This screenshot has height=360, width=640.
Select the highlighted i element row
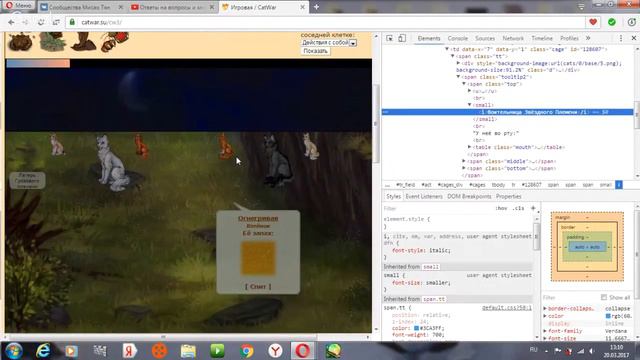tap(507, 112)
